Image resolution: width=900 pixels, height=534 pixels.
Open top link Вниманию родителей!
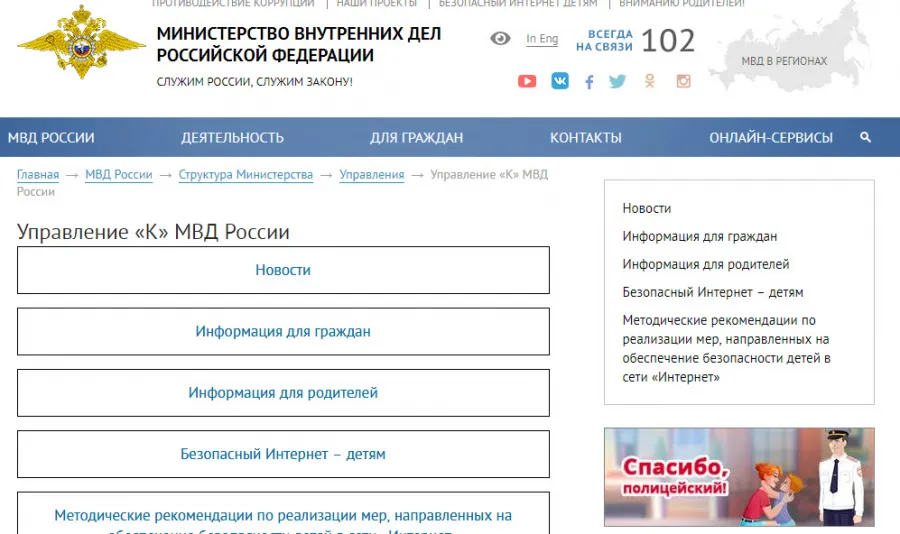pos(681,3)
